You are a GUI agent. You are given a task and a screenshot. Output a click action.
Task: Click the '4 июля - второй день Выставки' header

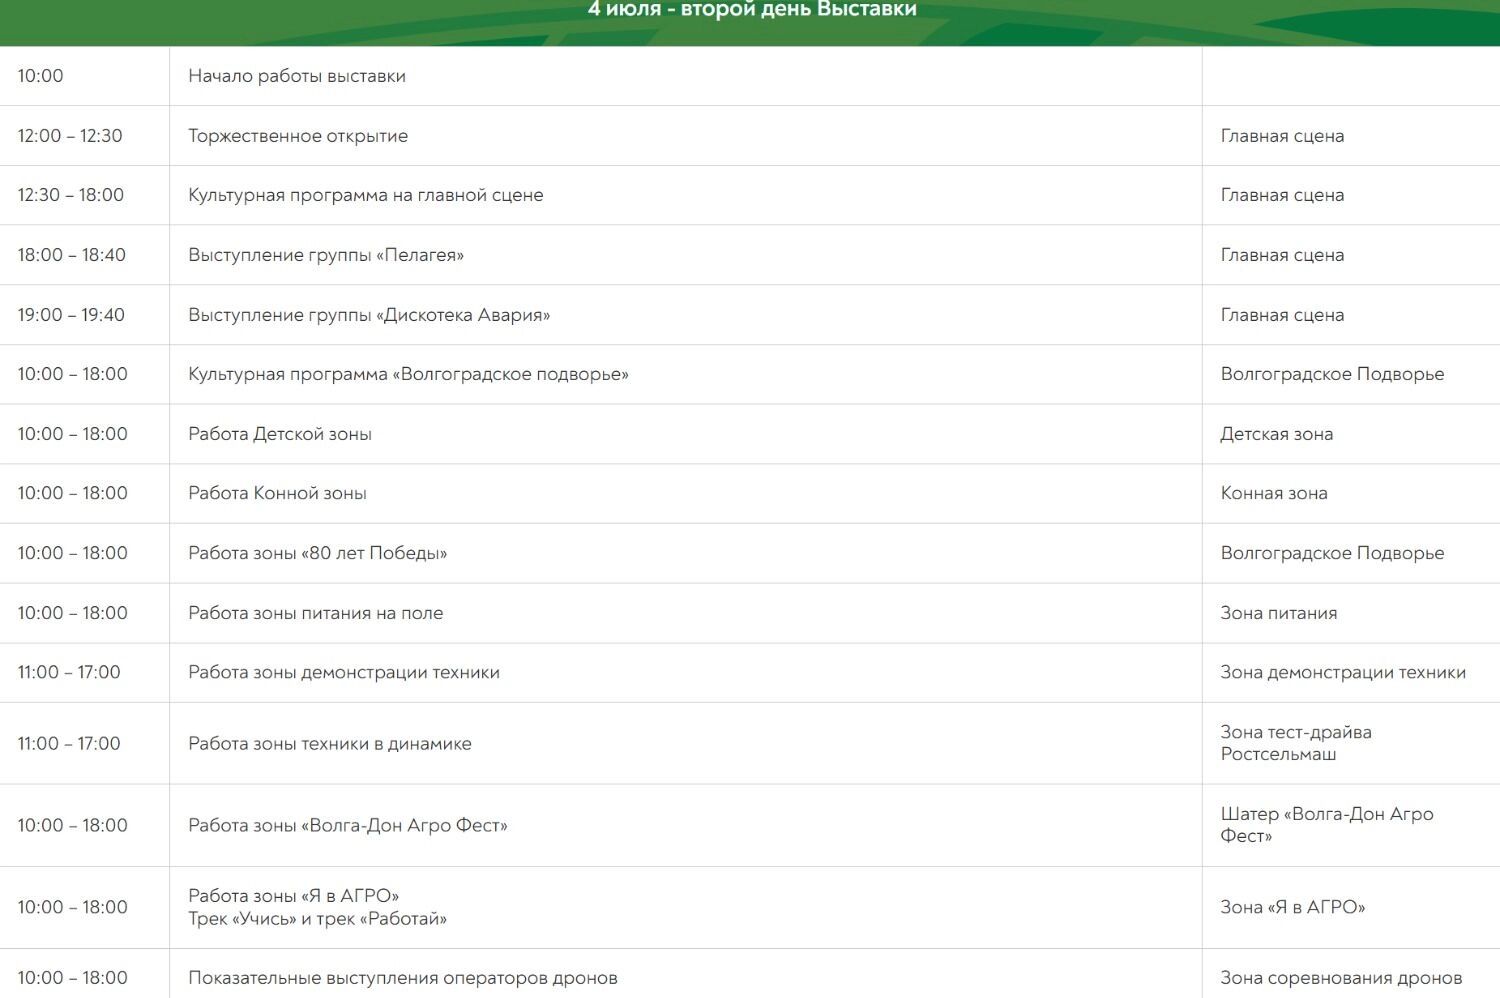tap(751, 10)
